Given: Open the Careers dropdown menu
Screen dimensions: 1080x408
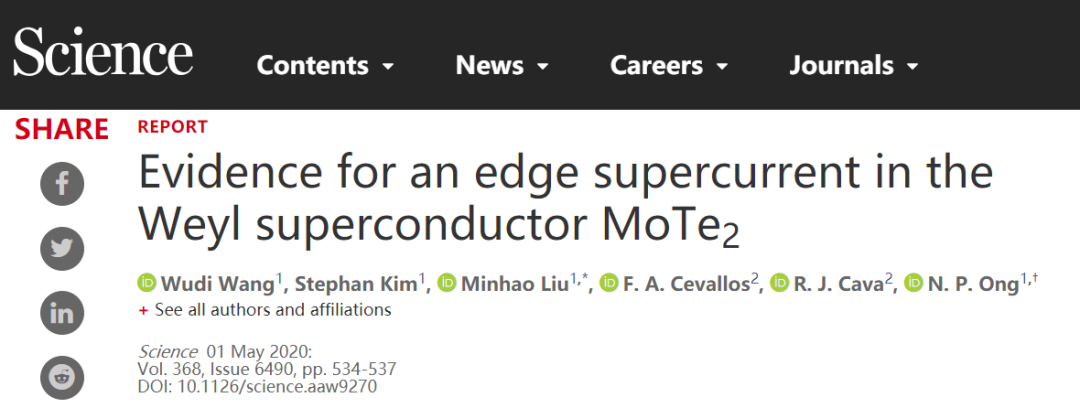Looking at the screenshot, I should tap(669, 65).
